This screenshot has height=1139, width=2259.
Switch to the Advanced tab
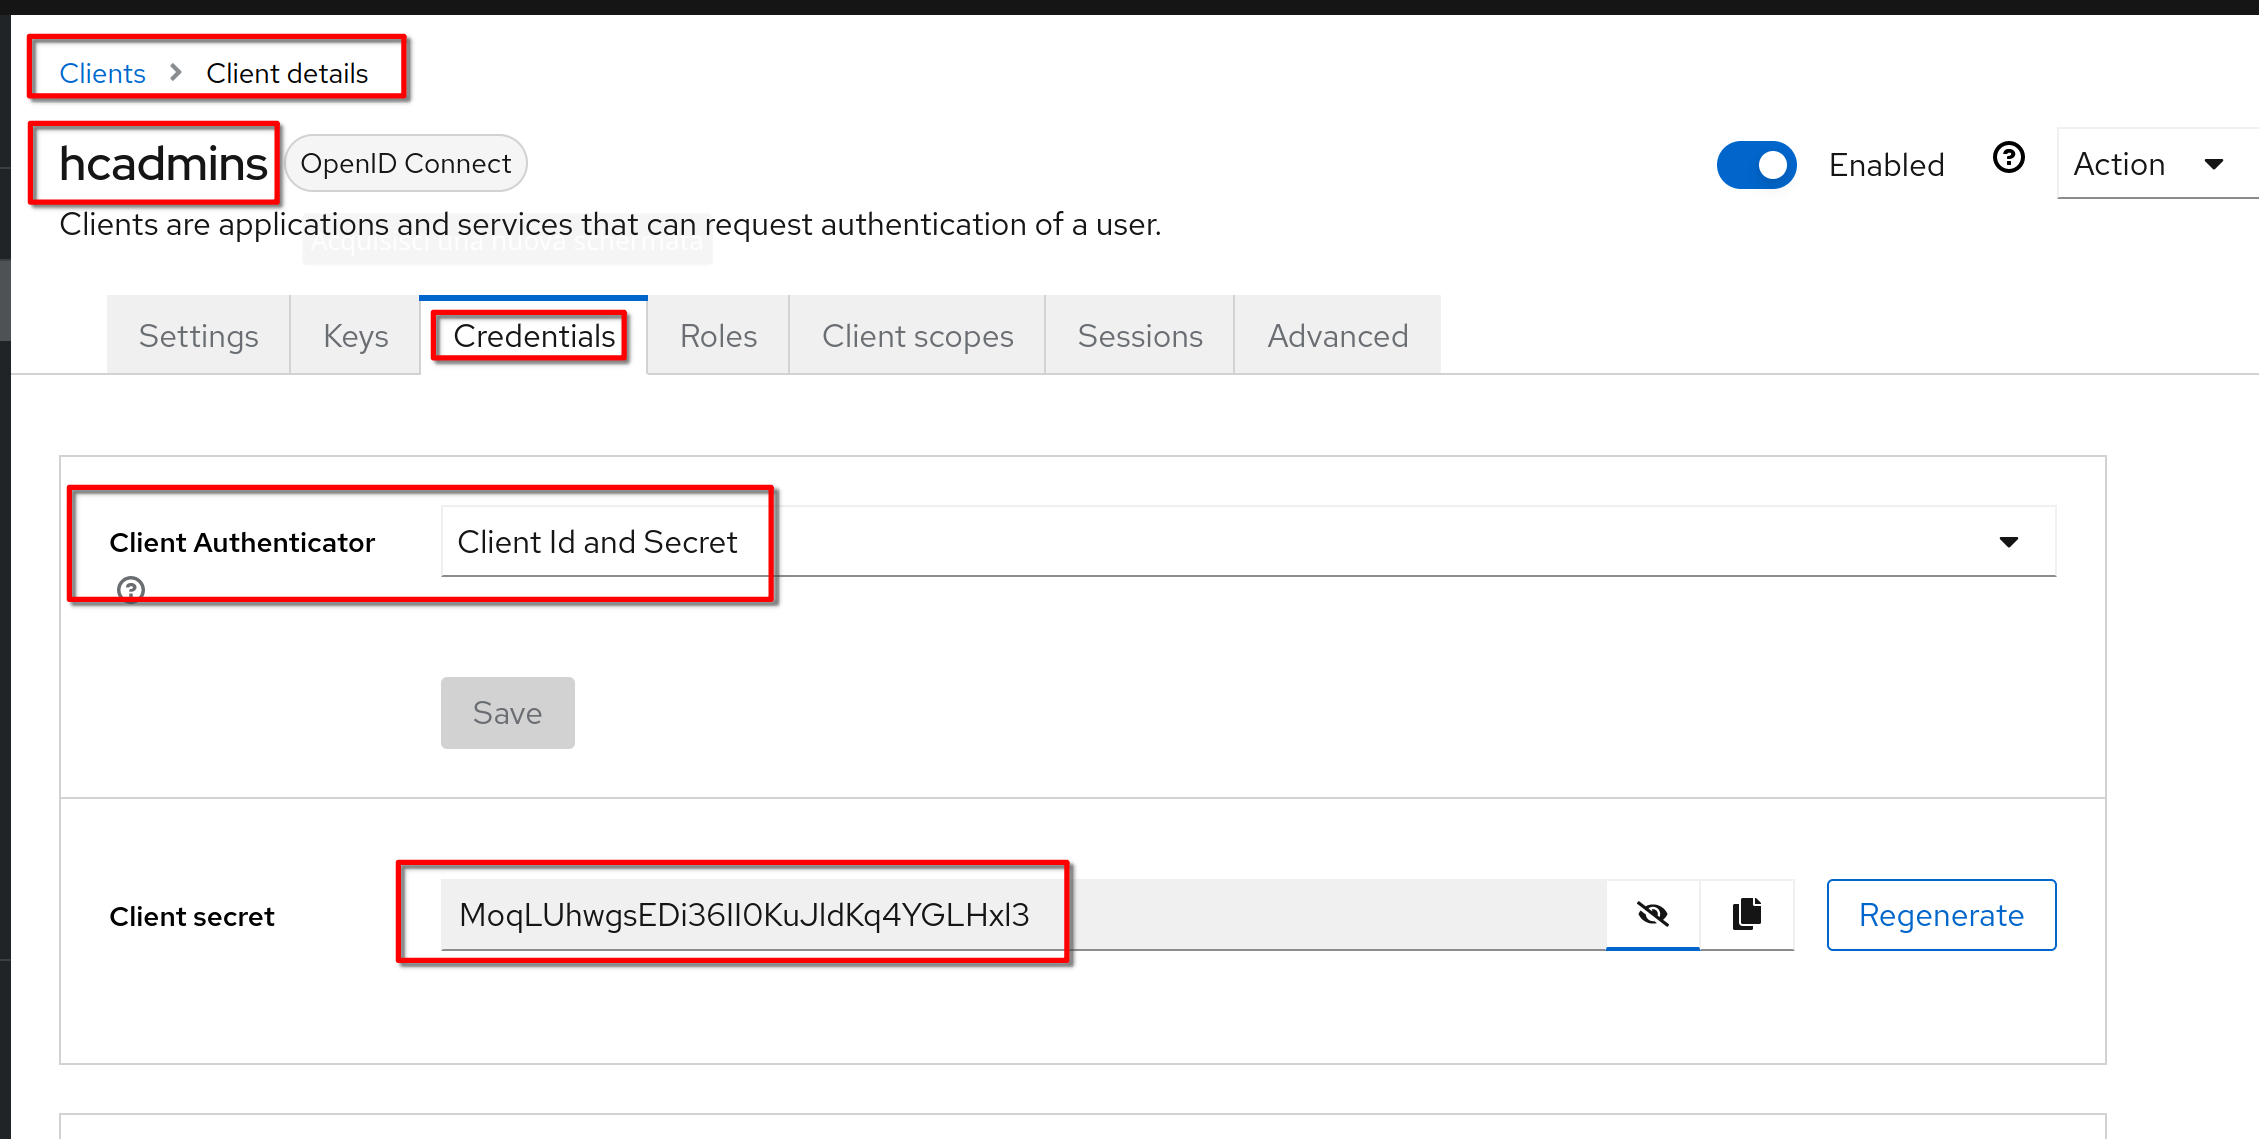click(1337, 336)
